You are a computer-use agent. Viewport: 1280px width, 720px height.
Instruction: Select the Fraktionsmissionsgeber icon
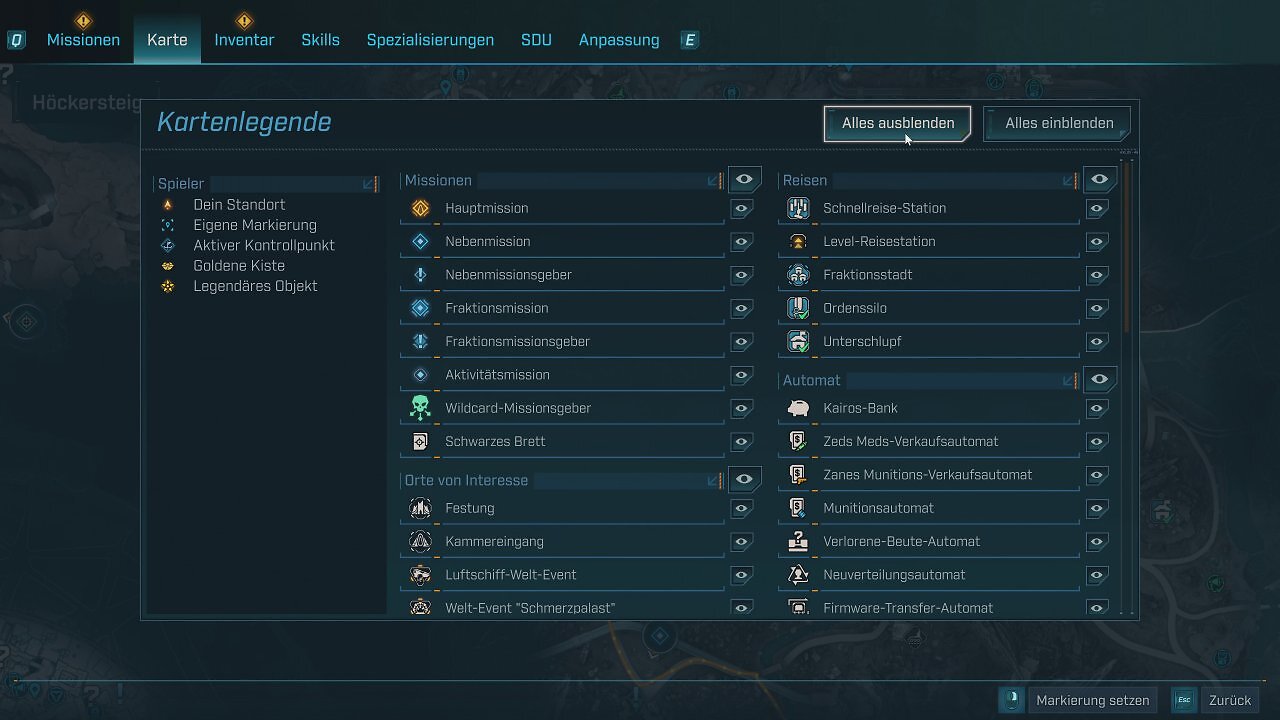tap(421, 341)
